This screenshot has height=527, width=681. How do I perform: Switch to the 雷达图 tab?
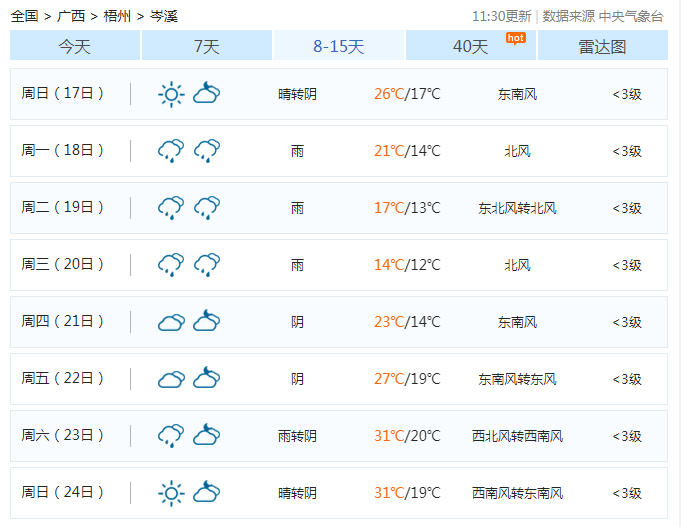602,46
